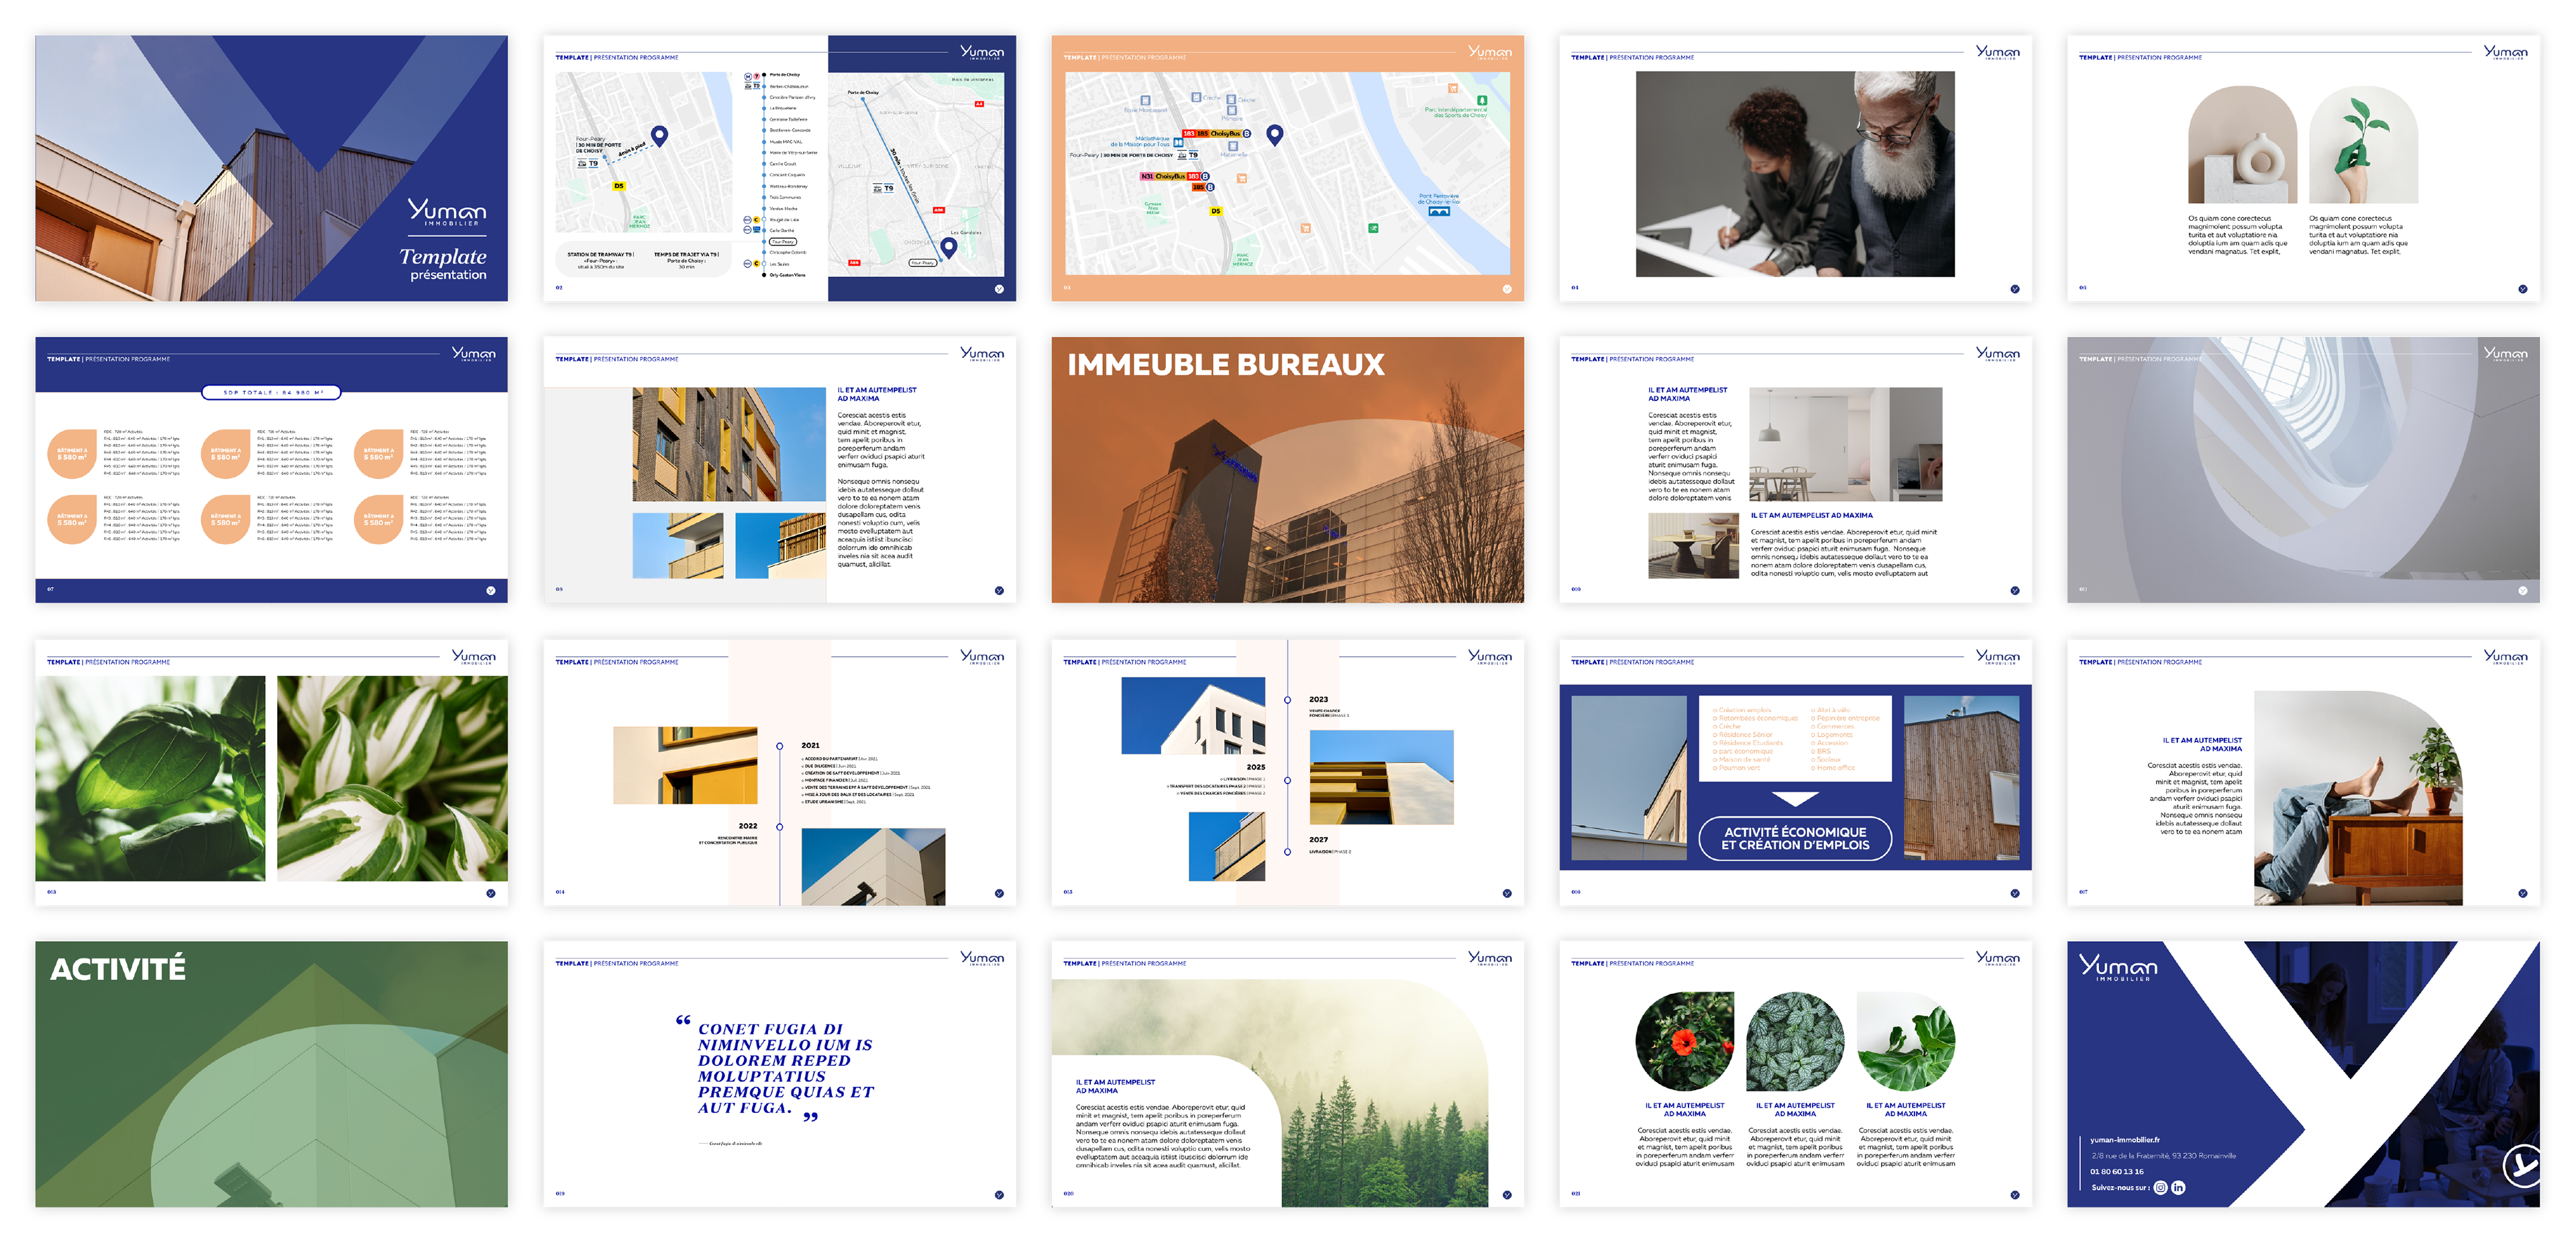Click the first orange Bâtiment A circle
2576x1243 pixels.
72,454
